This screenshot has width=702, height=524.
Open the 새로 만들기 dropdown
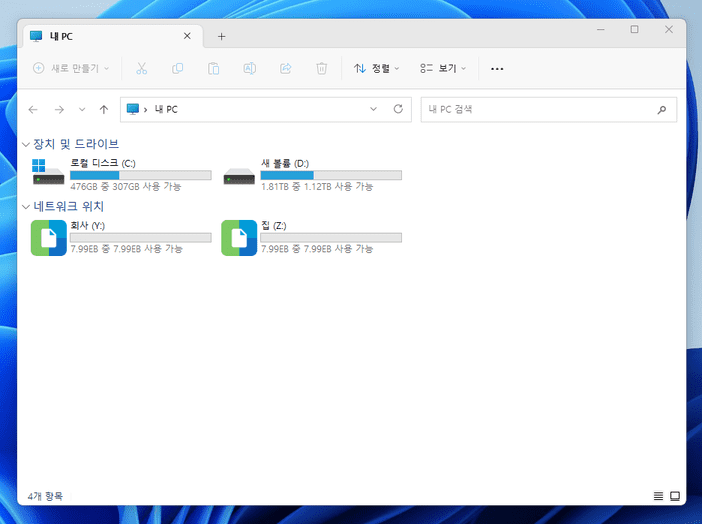(x=71, y=69)
